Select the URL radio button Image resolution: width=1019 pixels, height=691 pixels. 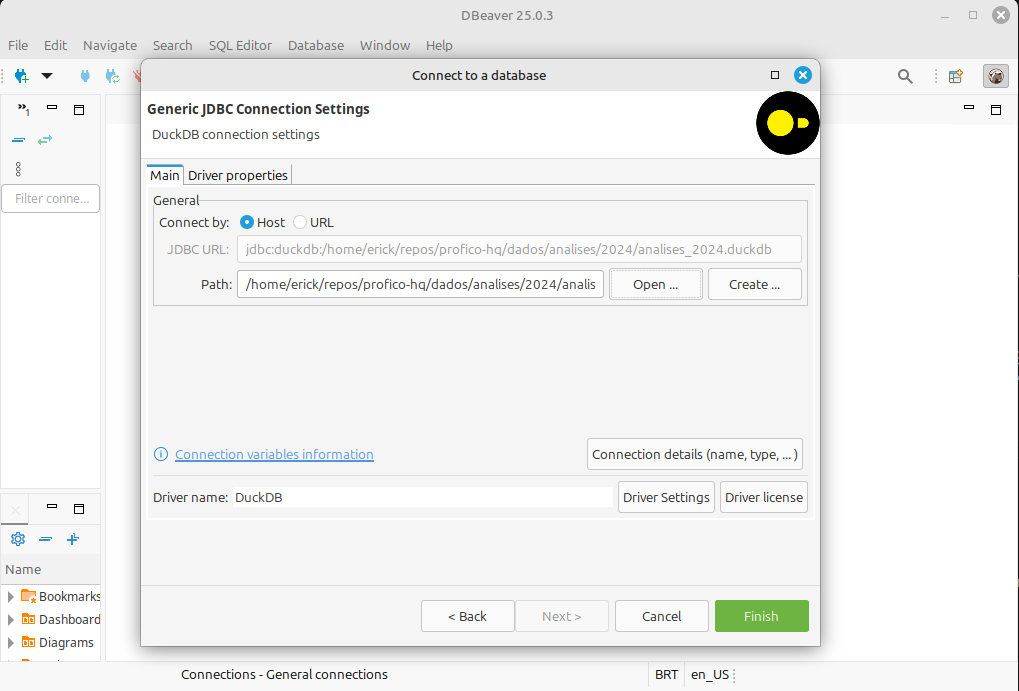(300, 222)
